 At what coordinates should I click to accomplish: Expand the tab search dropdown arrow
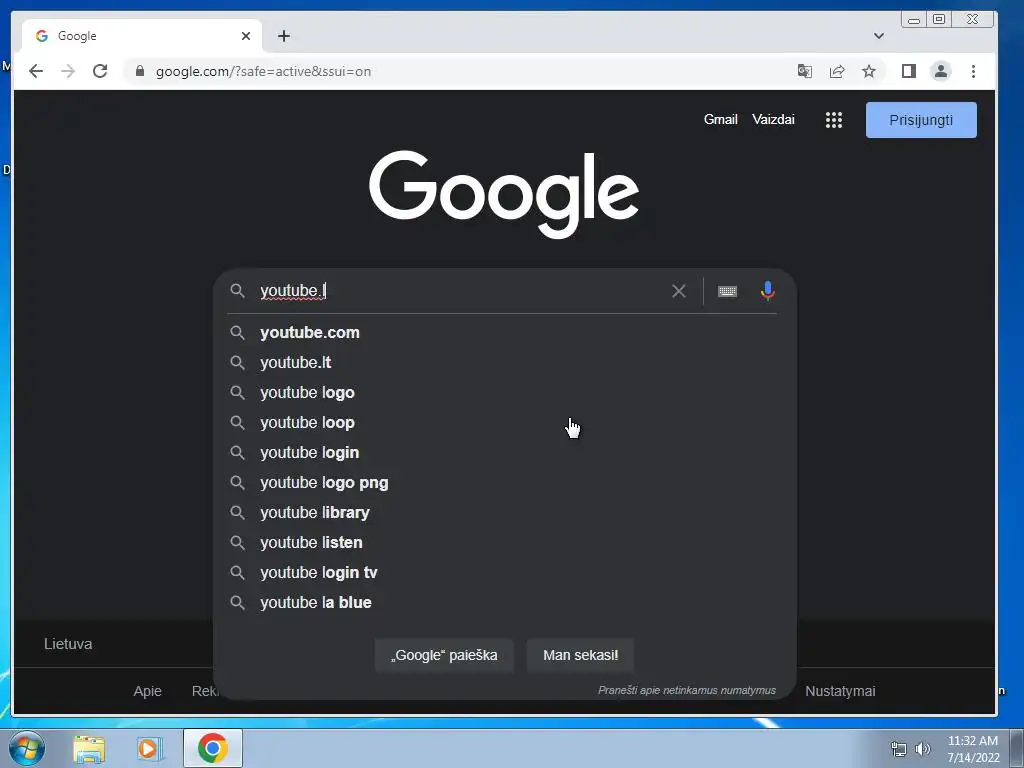pos(878,36)
